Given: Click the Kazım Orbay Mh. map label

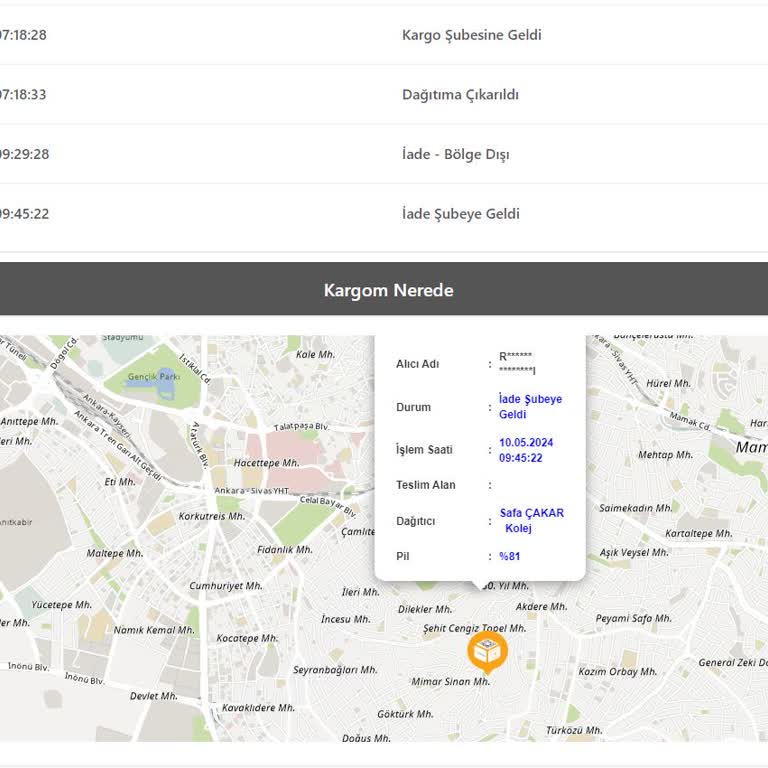Looking at the screenshot, I should pyautogui.click(x=622, y=671).
